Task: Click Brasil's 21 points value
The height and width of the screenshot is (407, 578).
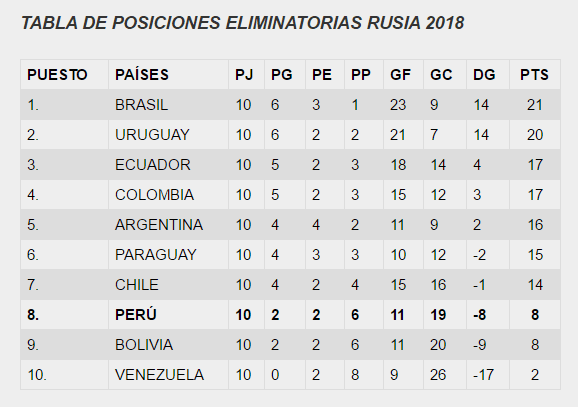Action: tap(535, 105)
